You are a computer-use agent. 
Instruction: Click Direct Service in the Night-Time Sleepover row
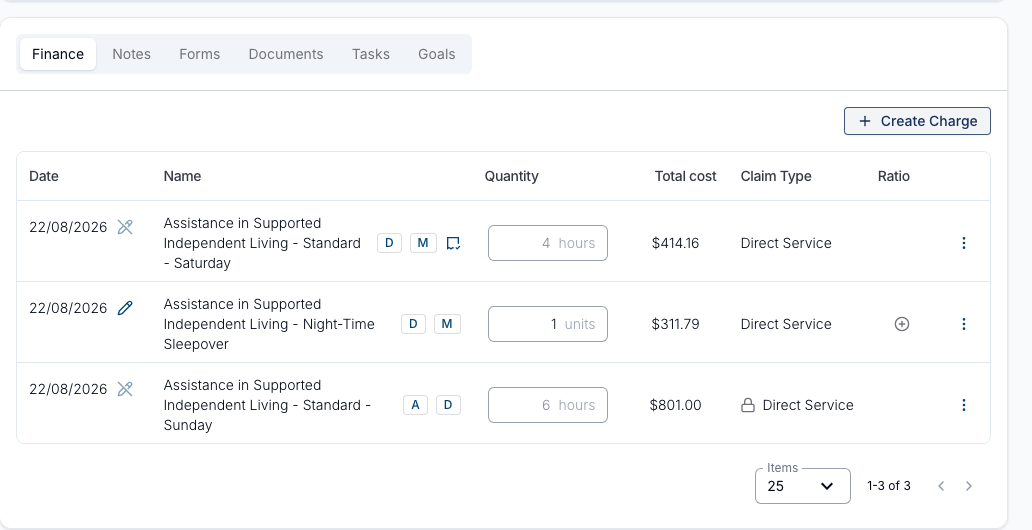point(786,324)
